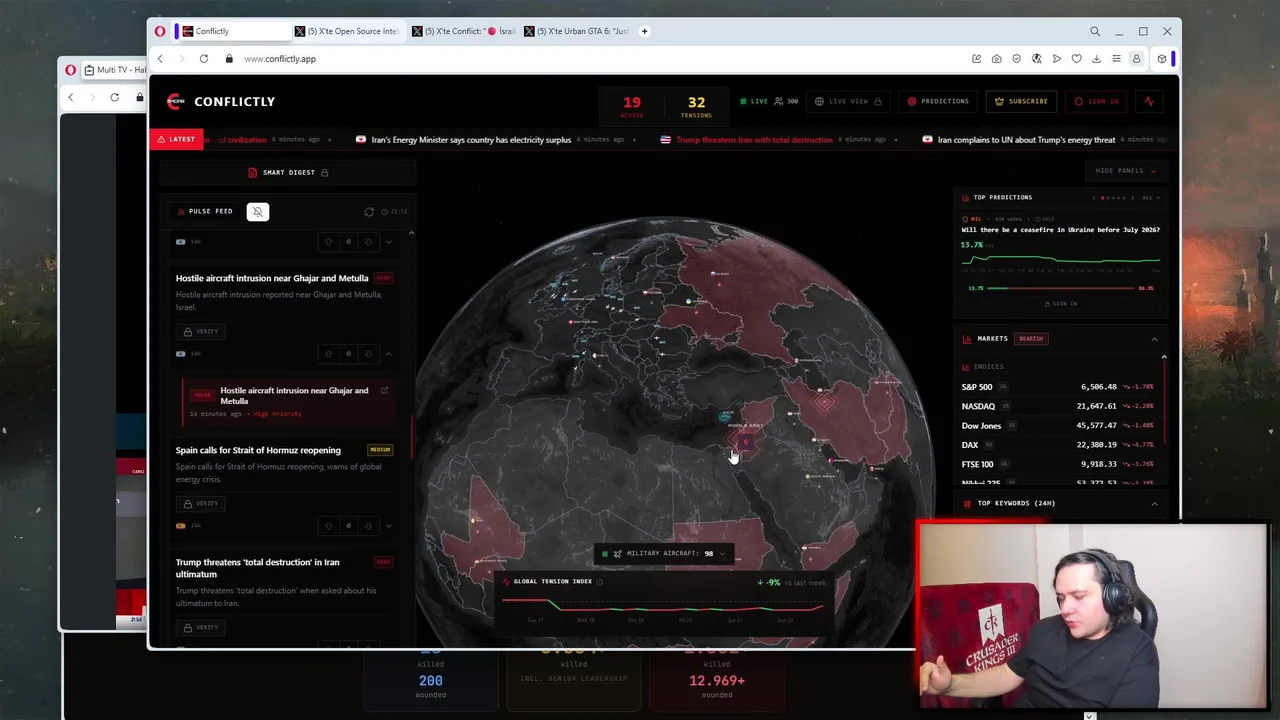Upvote the Ghajar aircraft intrusion story
Image resolution: width=1280 pixels, height=720 pixels.
pos(328,354)
